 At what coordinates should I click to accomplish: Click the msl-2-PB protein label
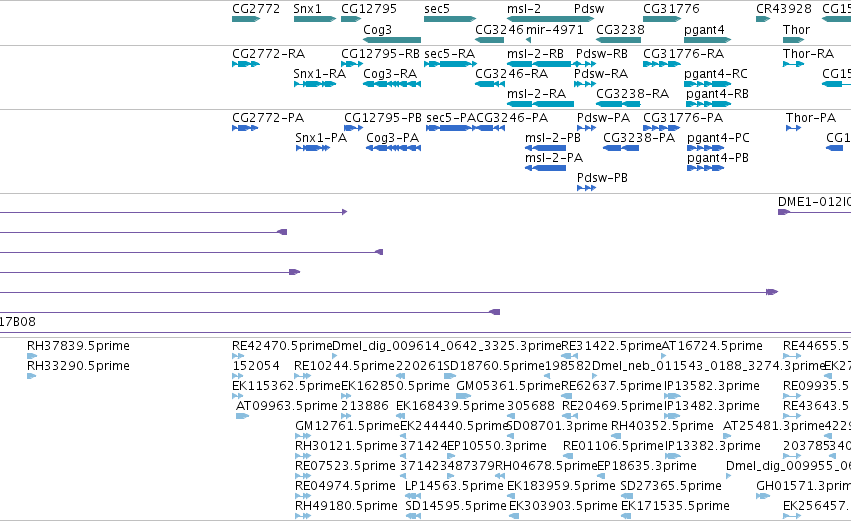(552, 138)
